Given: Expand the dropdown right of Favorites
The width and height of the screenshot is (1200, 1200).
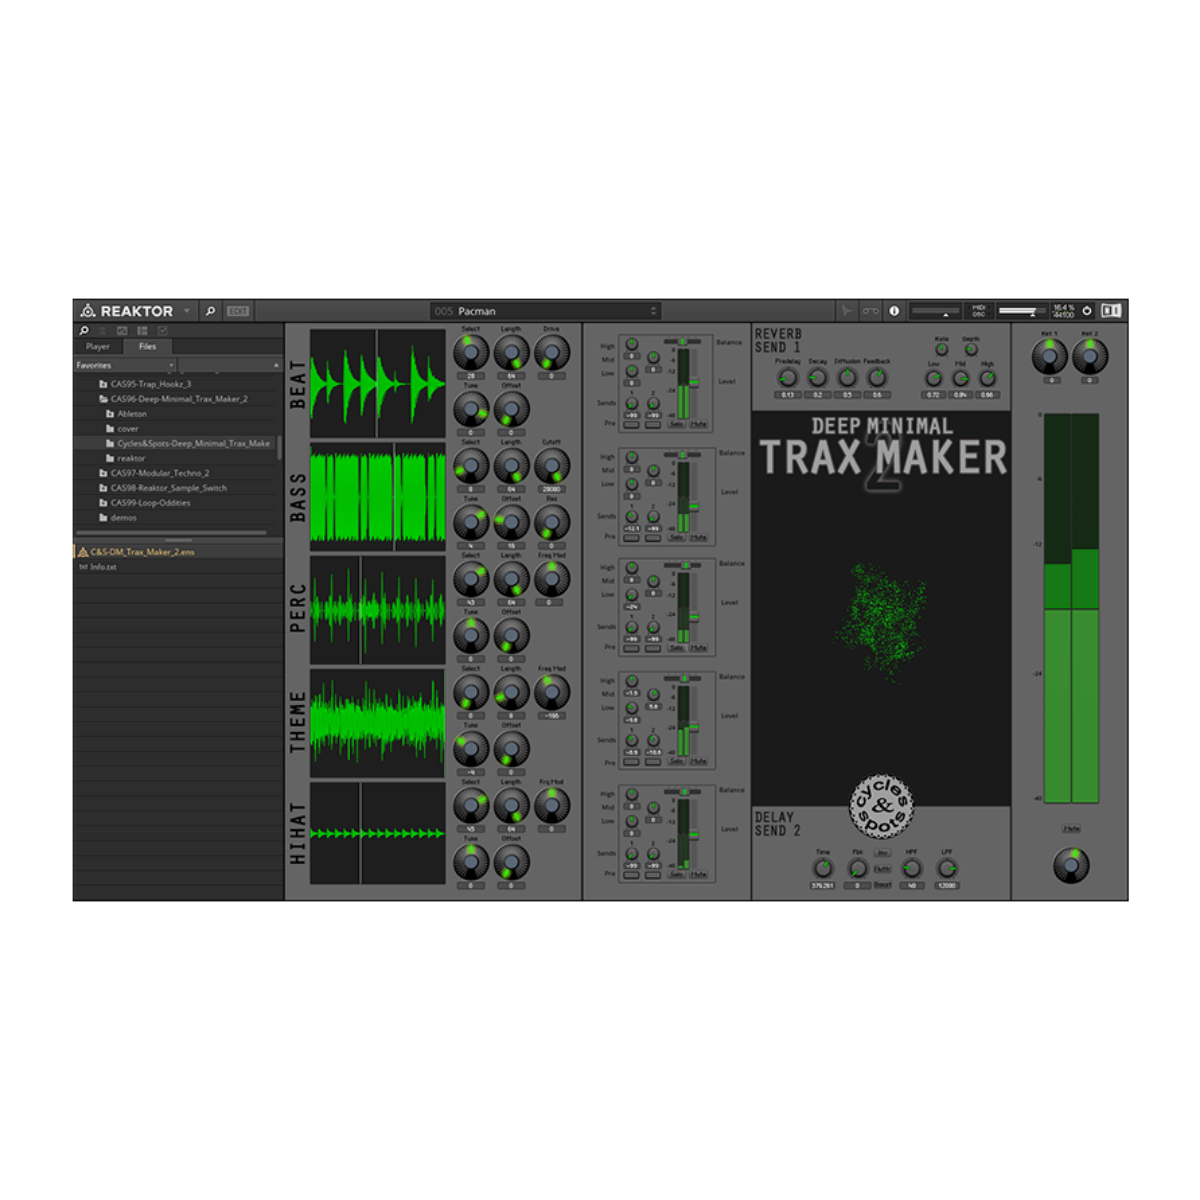Looking at the screenshot, I should coord(230,365).
